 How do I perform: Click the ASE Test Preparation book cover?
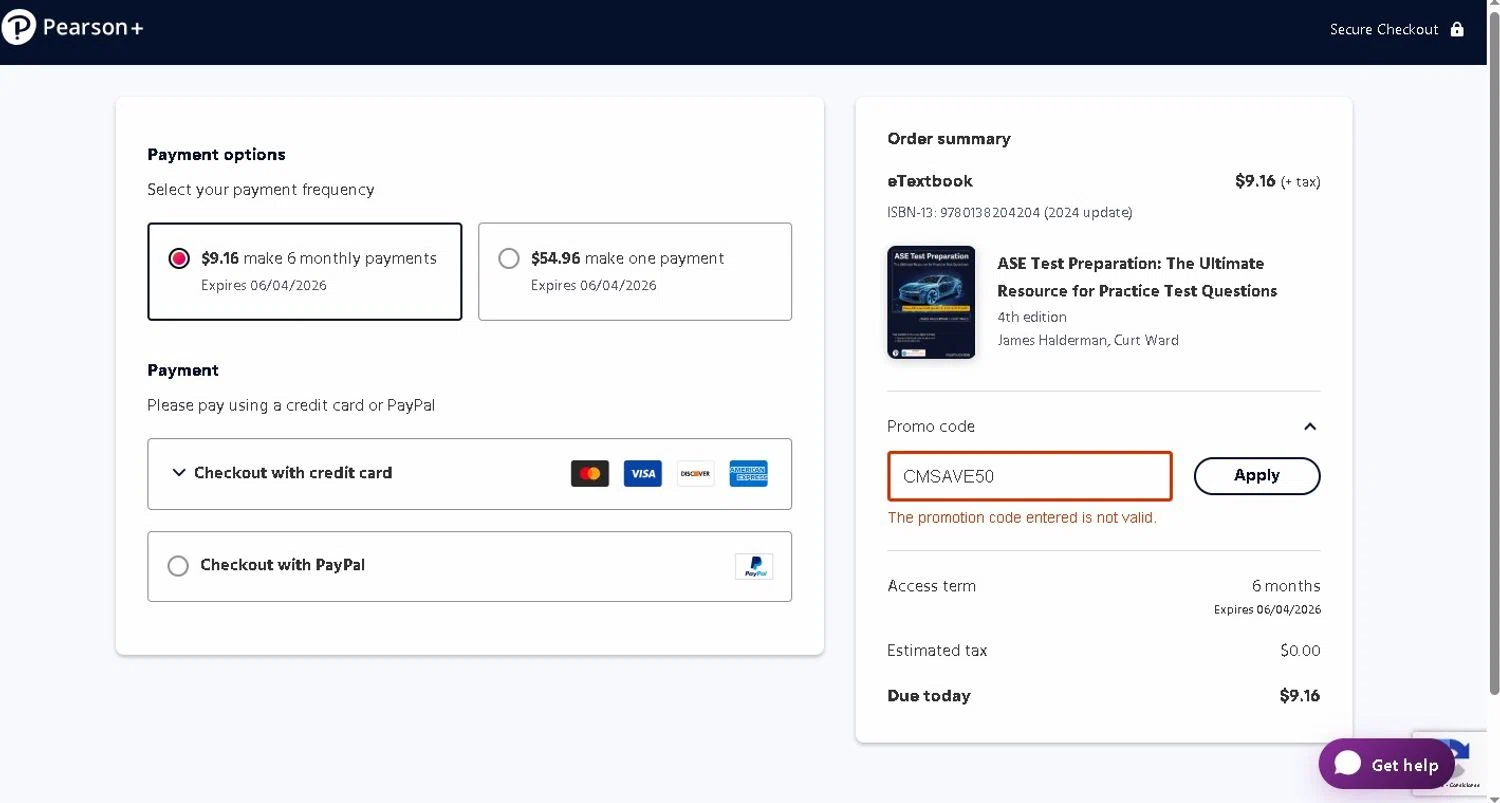[x=931, y=302]
